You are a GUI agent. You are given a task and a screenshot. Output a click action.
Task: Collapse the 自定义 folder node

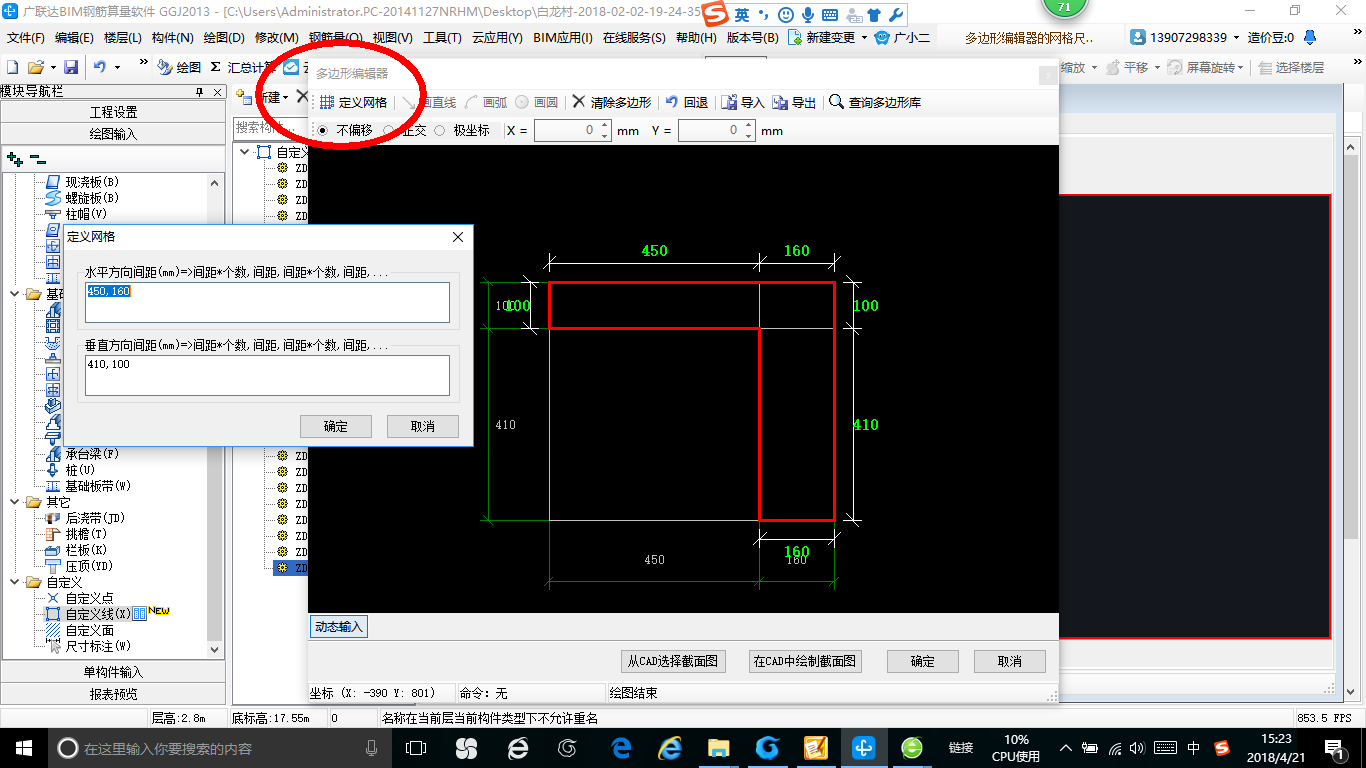coord(15,582)
